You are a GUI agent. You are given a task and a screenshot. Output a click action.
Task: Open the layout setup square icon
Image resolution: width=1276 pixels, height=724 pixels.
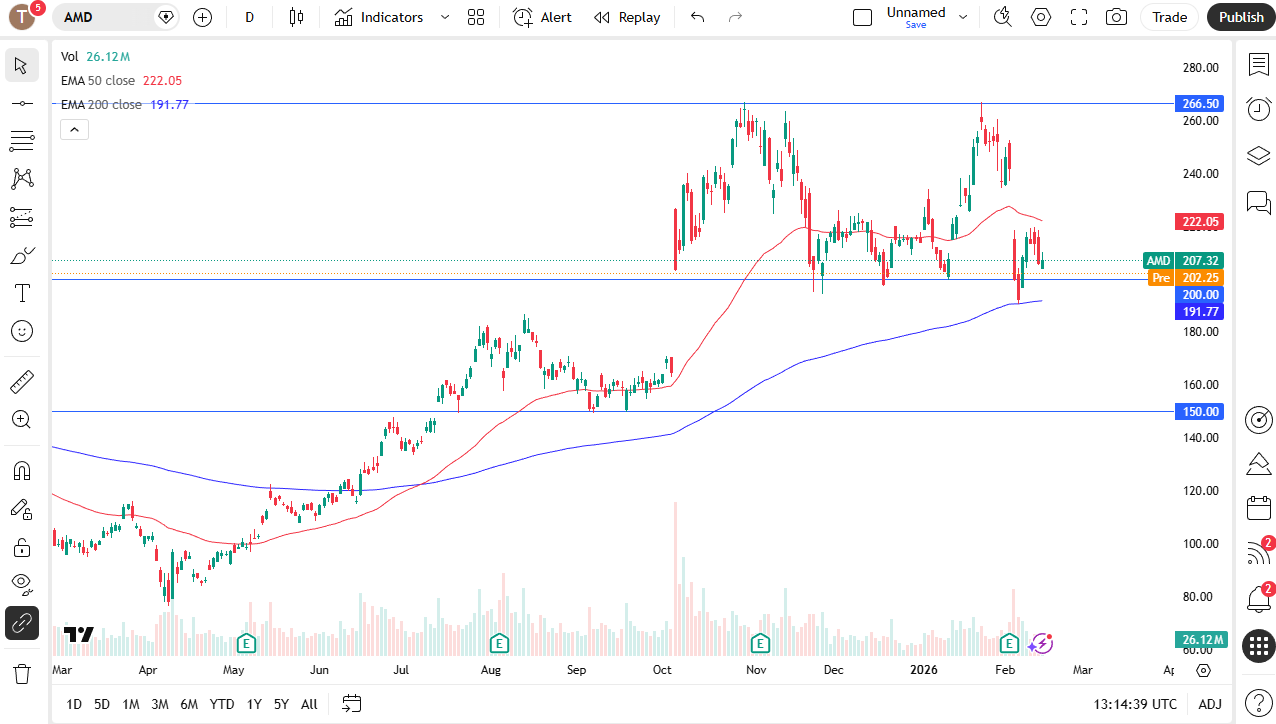tap(862, 17)
